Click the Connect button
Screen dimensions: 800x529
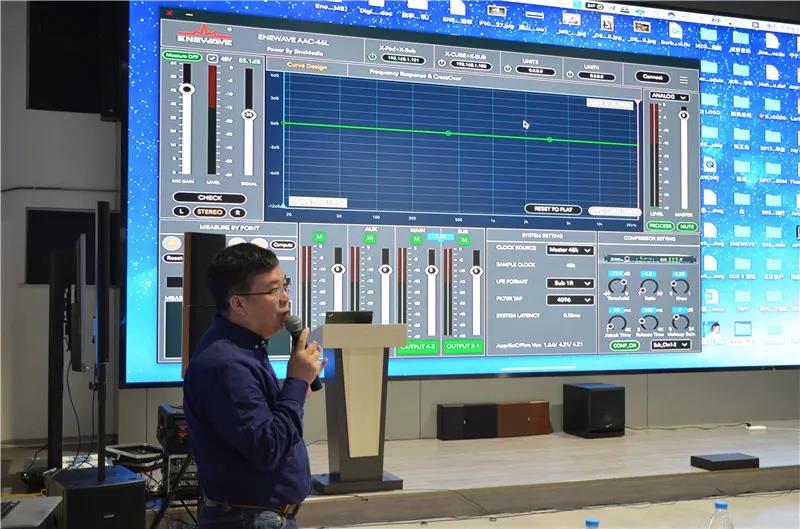pyautogui.click(x=652, y=77)
